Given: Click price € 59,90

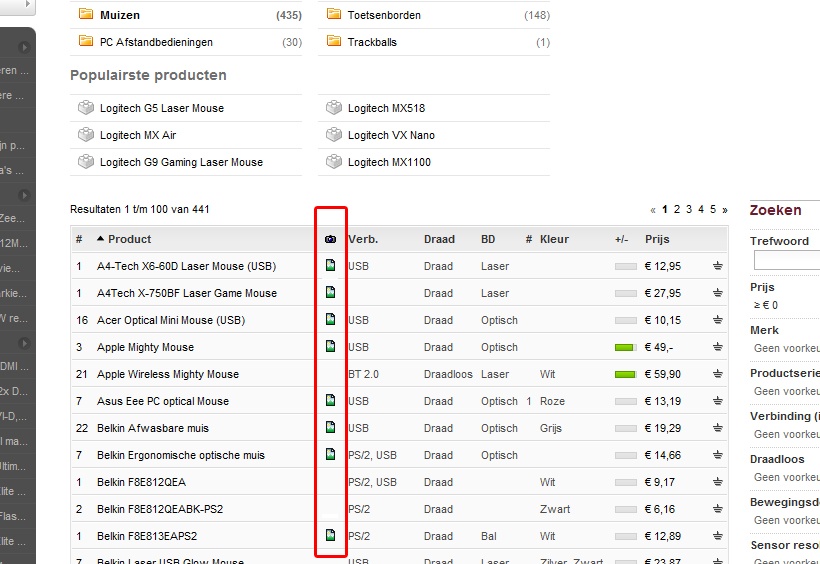Looking at the screenshot, I should pos(663,374).
